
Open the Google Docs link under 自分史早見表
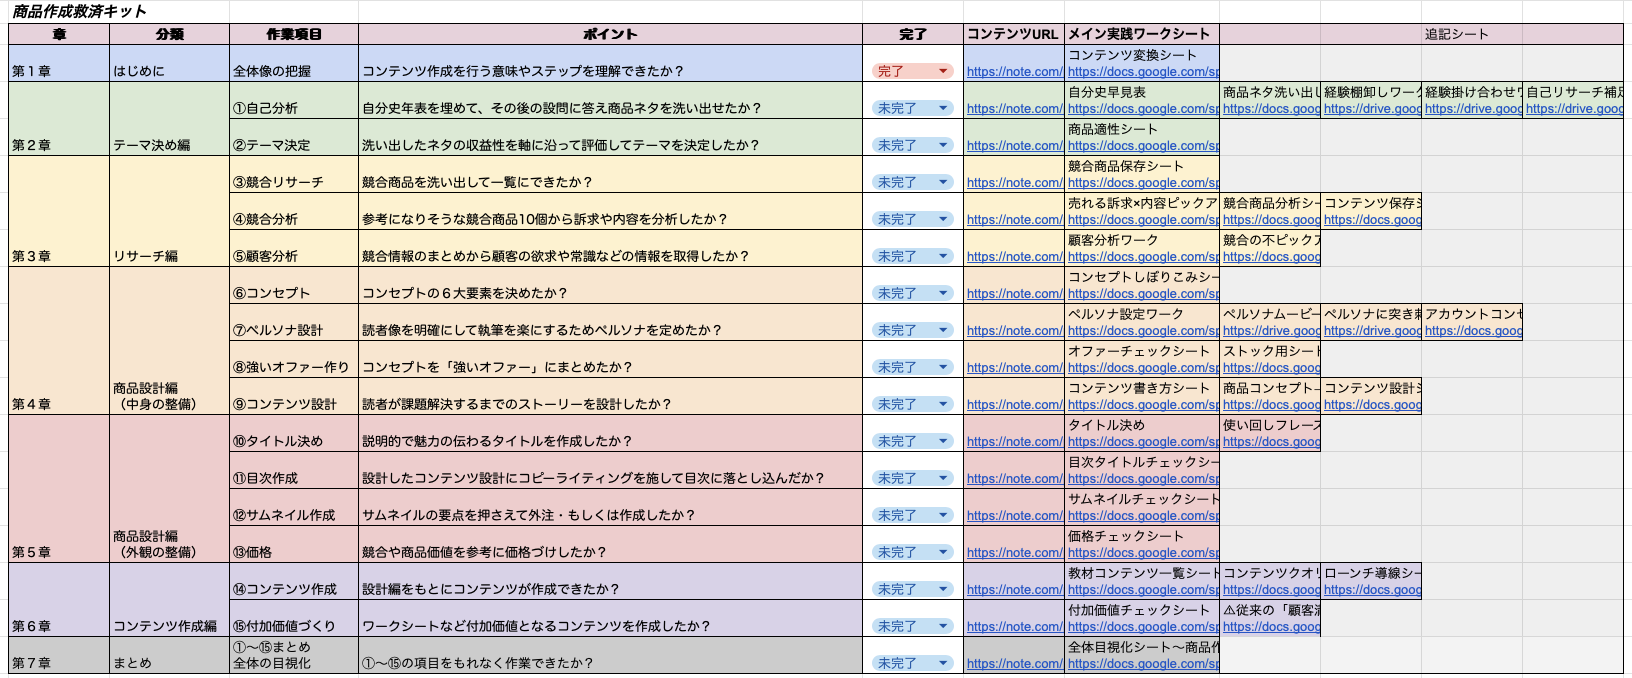[1143, 109]
